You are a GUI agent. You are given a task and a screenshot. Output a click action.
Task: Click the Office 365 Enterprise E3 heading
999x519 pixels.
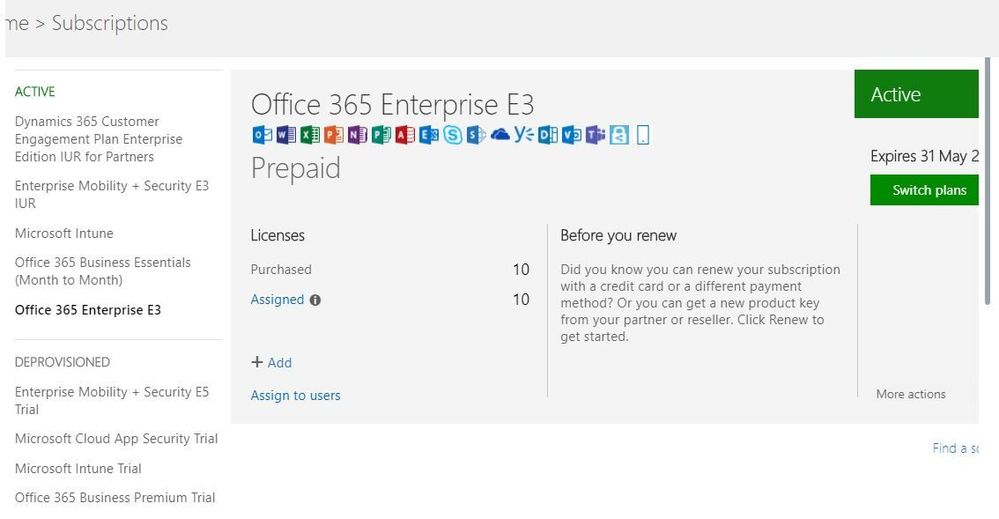tap(392, 104)
